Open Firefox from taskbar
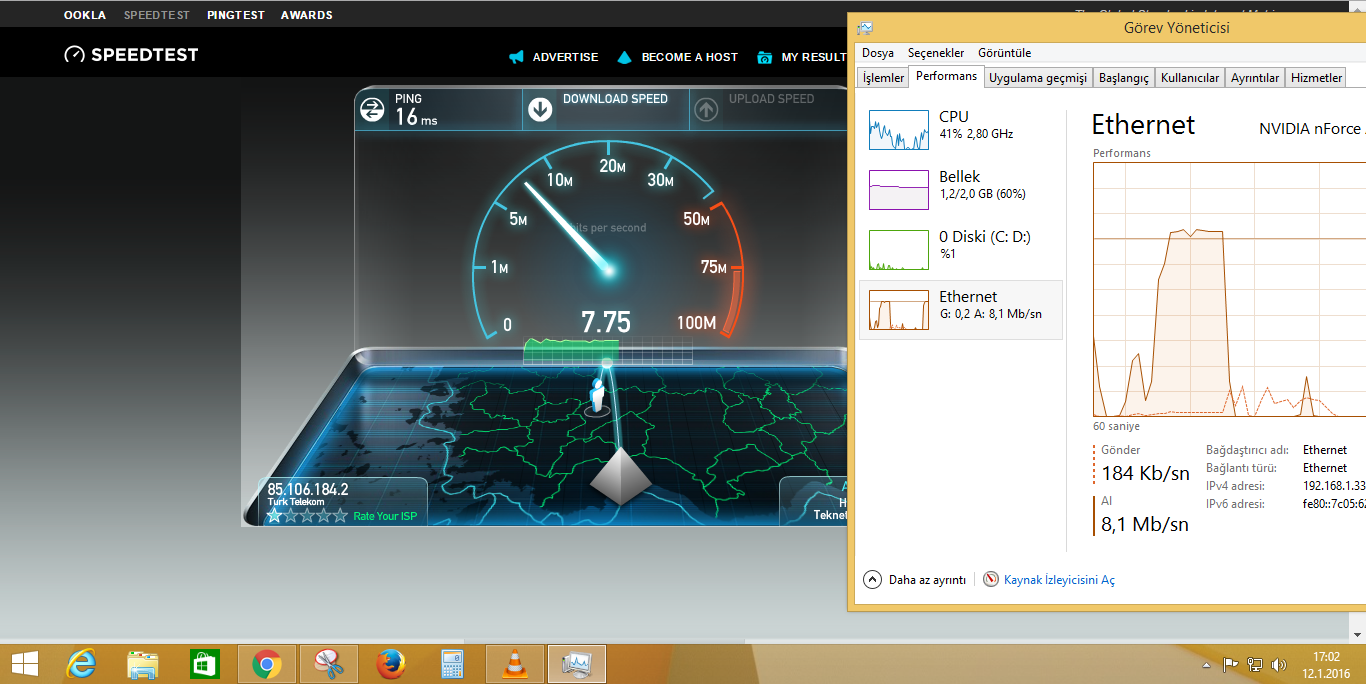1366x684 pixels. tap(390, 664)
